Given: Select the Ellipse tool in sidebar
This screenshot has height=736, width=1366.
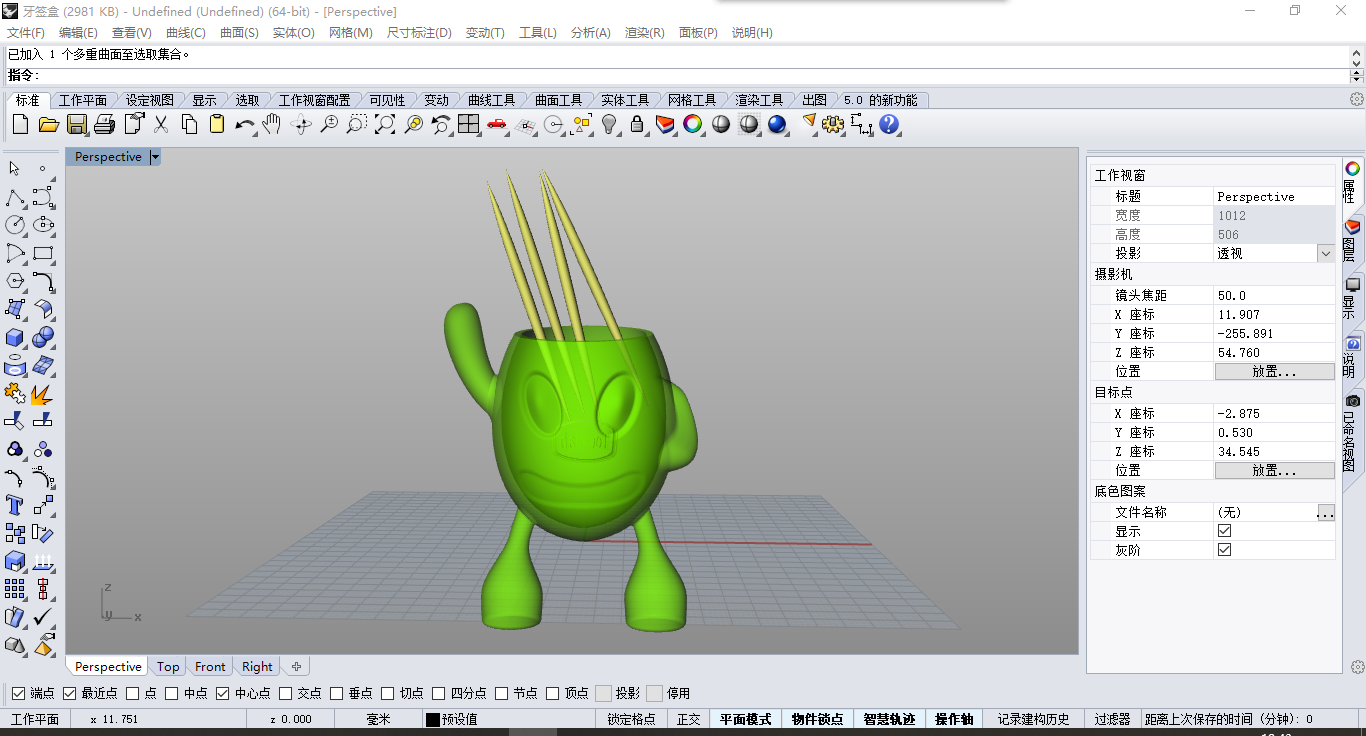Looking at the screenshot, I should pyautogui.click(x=43, y=225).
